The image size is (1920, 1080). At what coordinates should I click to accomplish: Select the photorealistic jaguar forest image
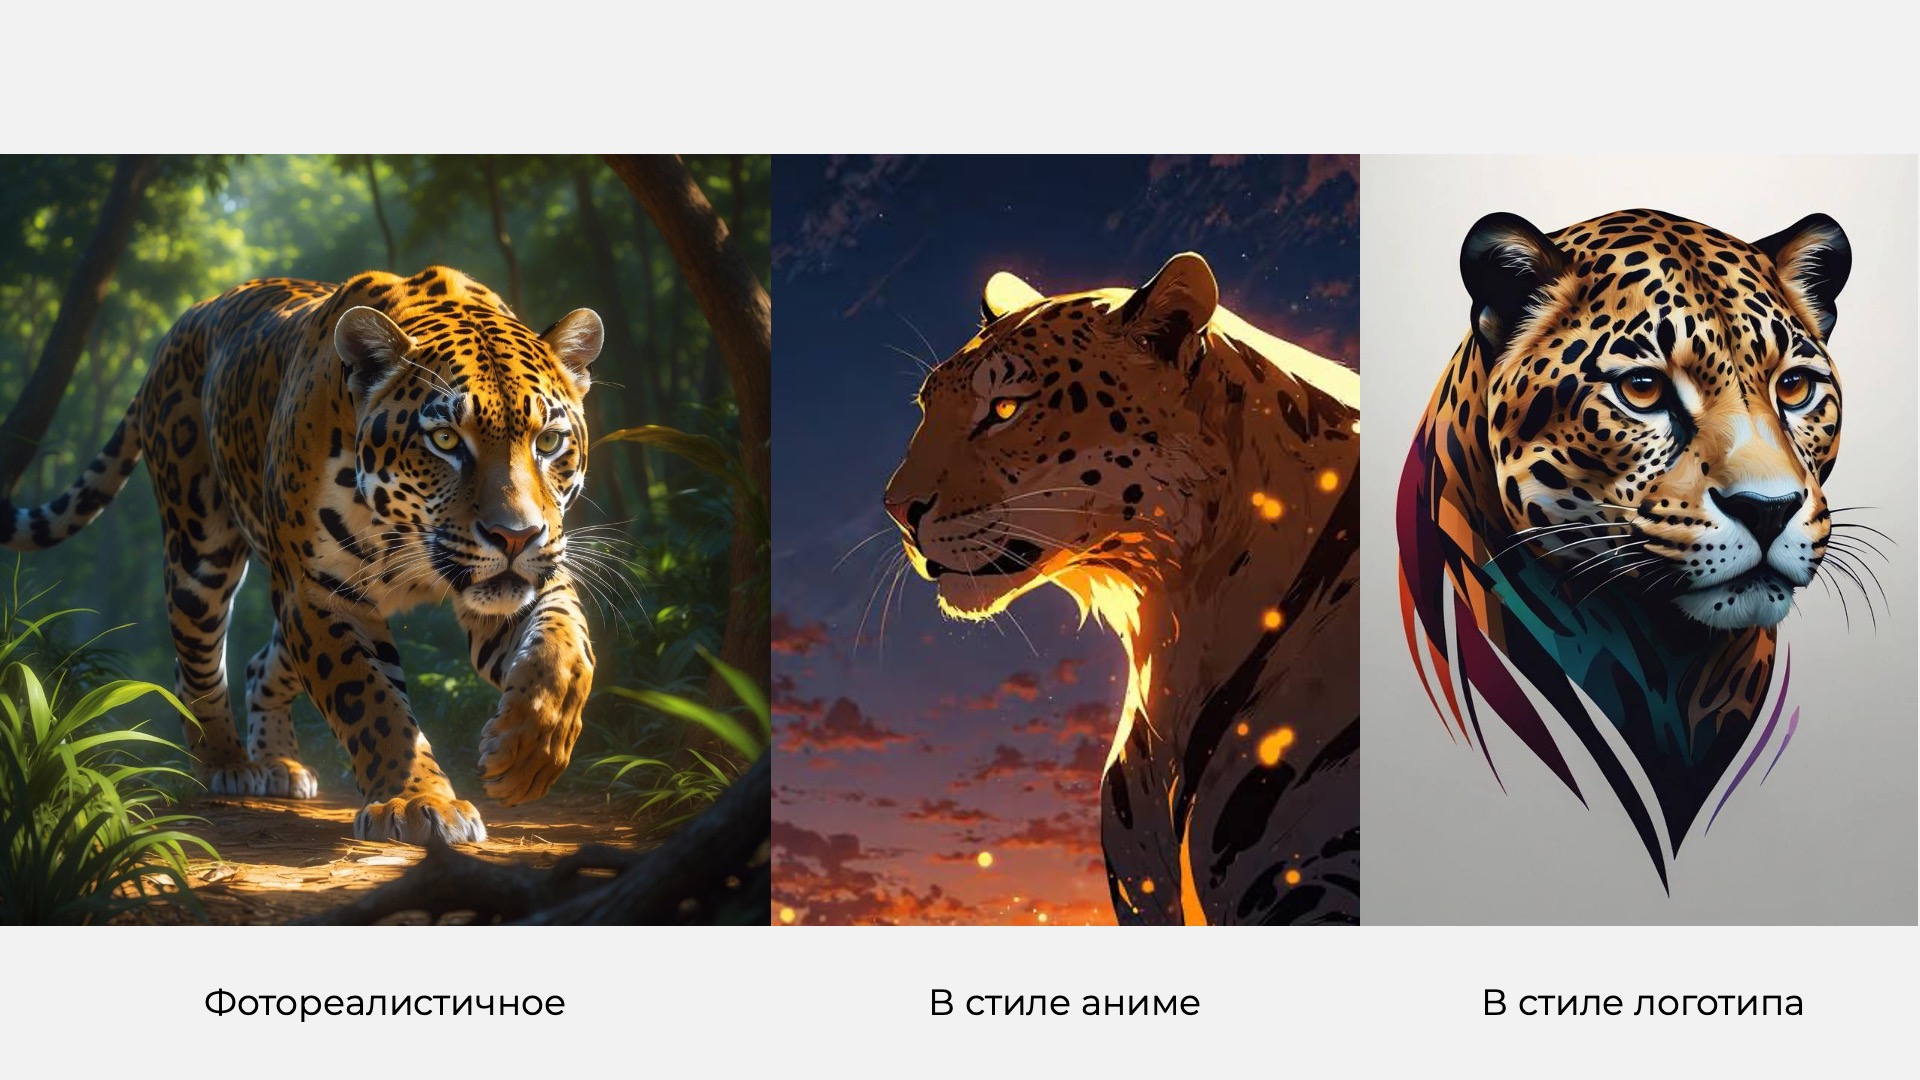point(385,539)
